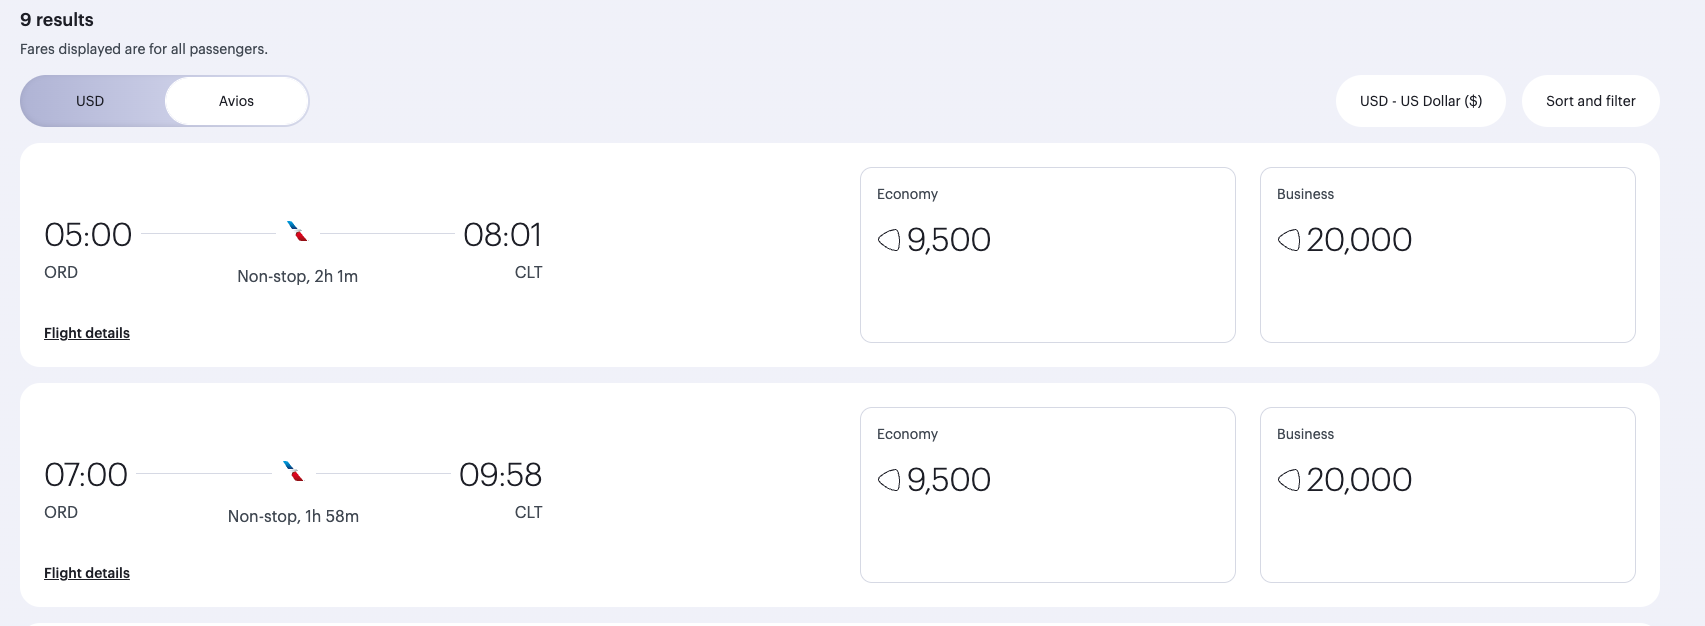Click the 09:58 CLT arrival time
This screenshot has width=1705, height=626.
(x=500, y=475)
